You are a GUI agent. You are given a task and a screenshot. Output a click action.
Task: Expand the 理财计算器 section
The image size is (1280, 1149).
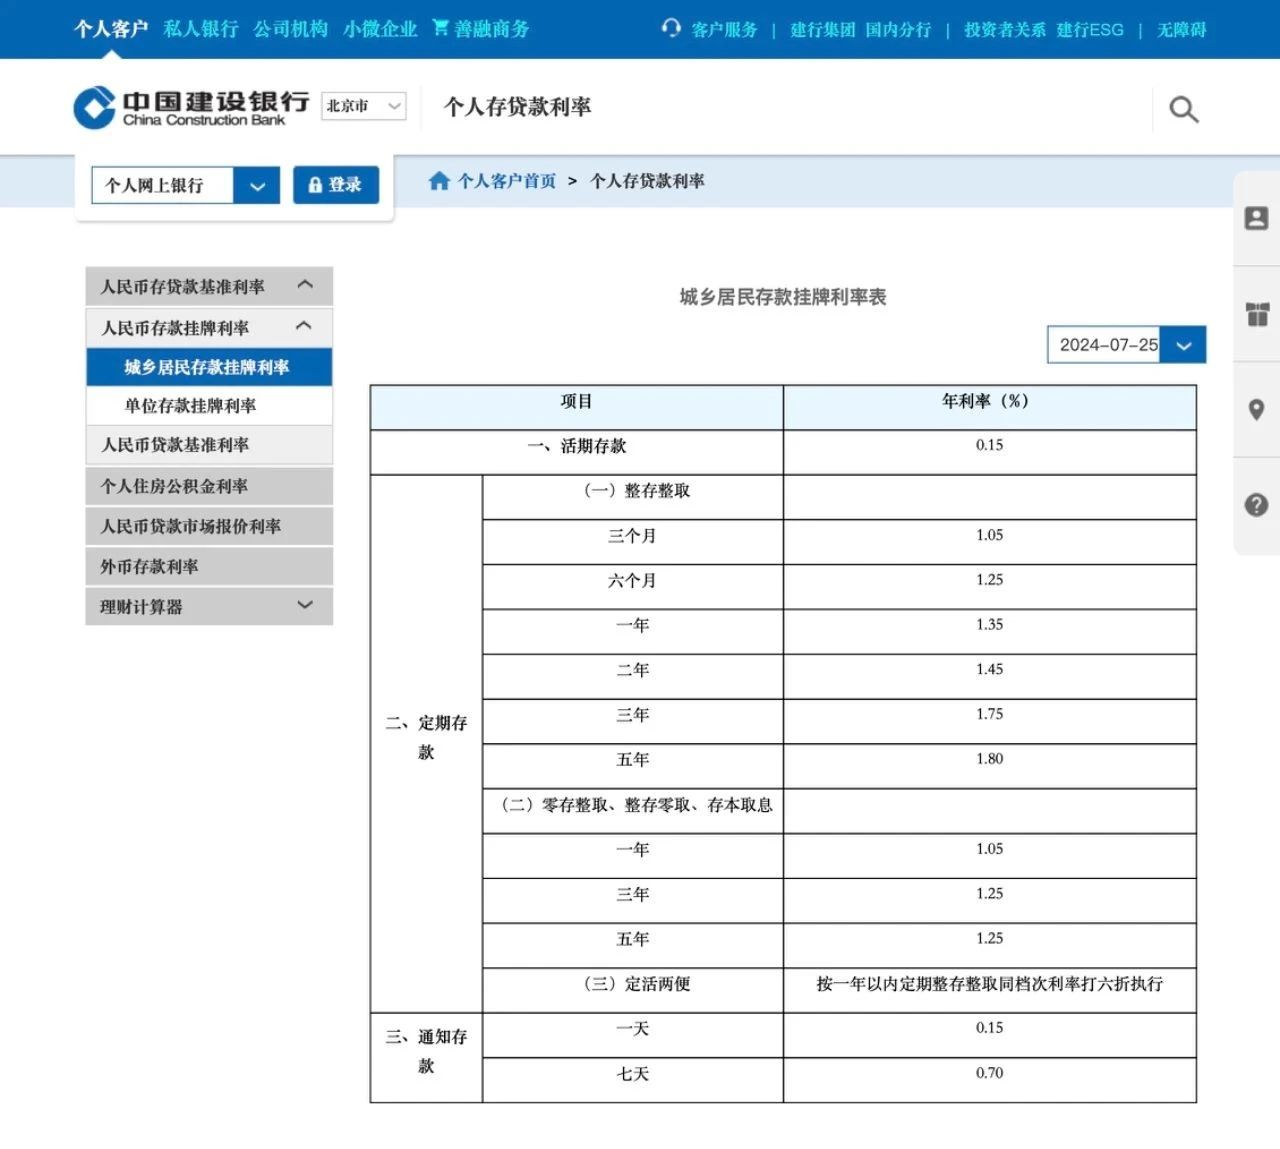pyautogui.click(x=305, y=606)
